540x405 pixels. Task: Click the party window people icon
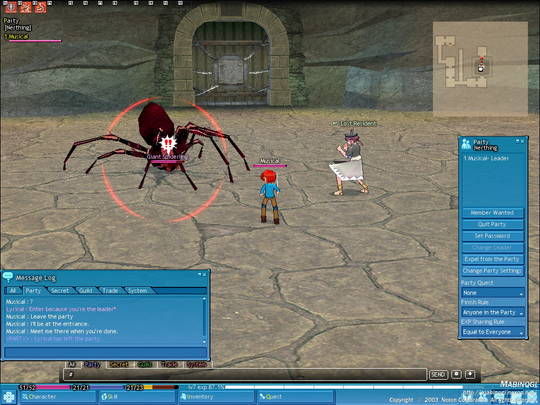[466, 144]
